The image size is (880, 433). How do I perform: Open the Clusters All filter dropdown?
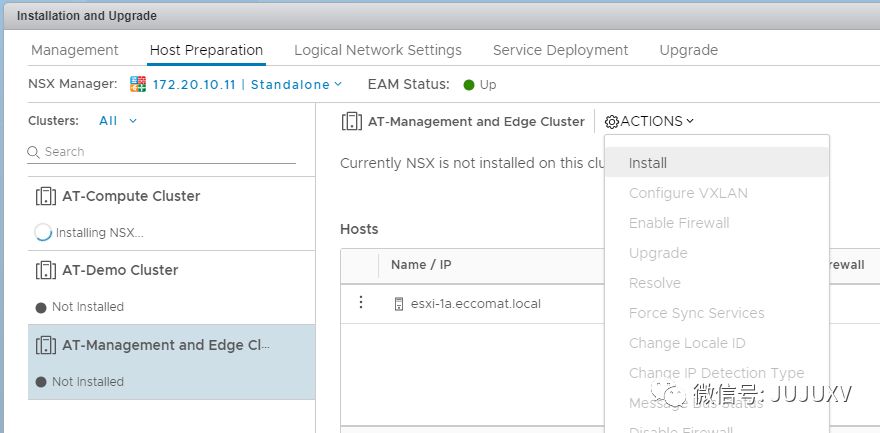(x=118, y=121)
